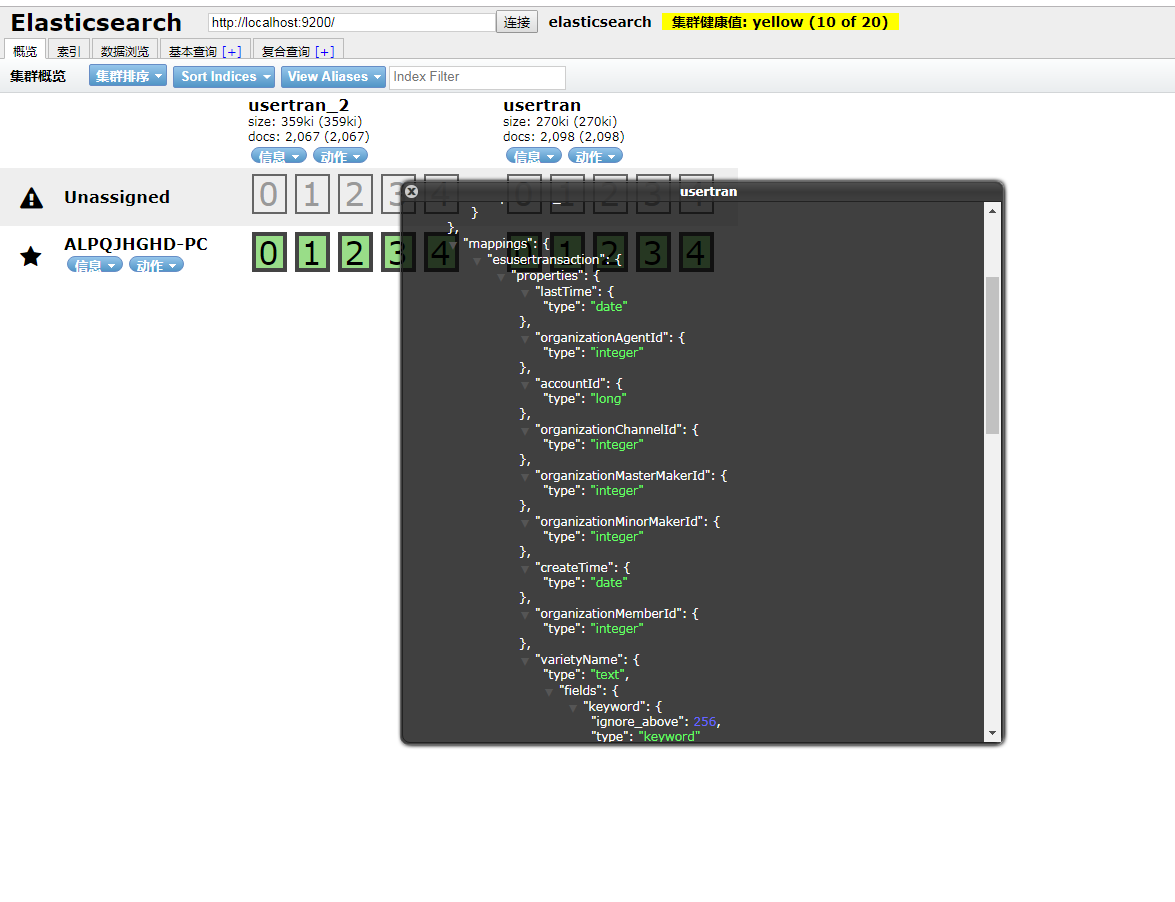This screenshot has height=902, width=1175.
Task: Select unassigned shard 1 of usertran_2
Action: pos(312,194)
